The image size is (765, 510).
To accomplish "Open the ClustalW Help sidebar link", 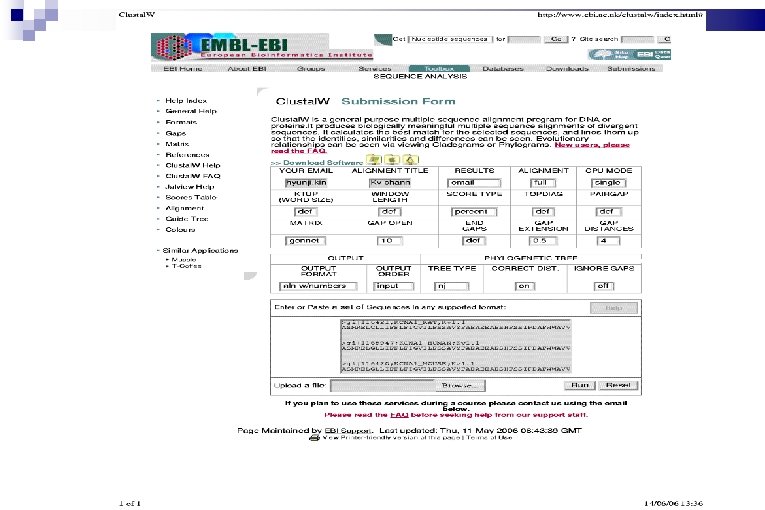I will click(193, 165).
